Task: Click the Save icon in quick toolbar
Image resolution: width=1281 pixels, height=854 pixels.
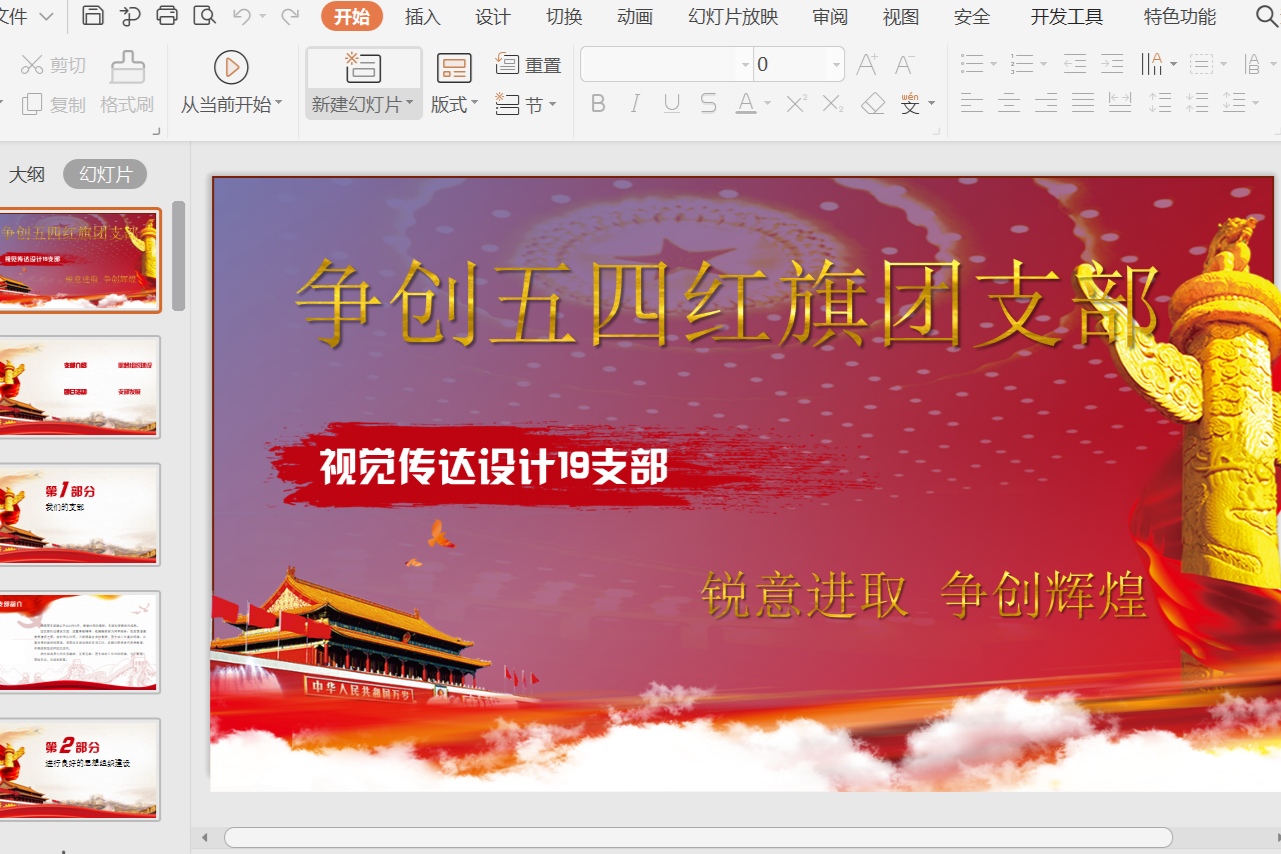Action: (93, 16)
